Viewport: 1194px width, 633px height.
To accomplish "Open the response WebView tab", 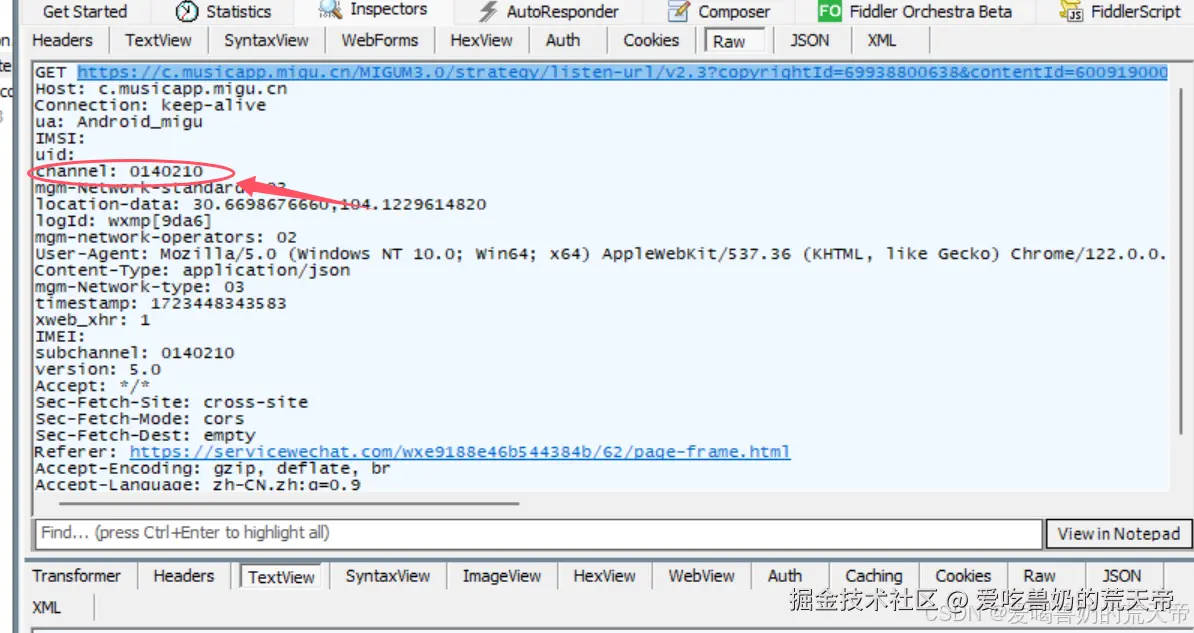I will [x=701, y=576].
